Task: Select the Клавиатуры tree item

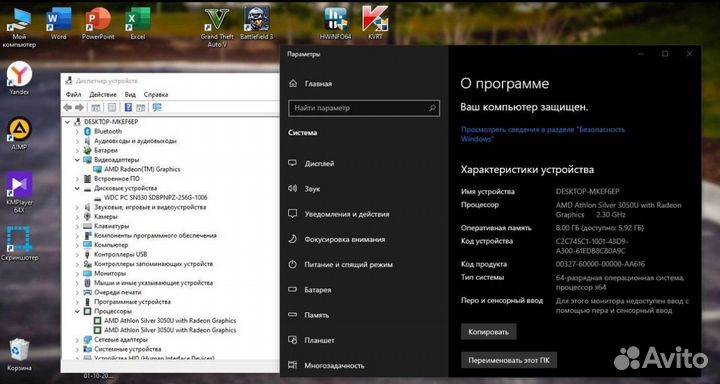Action: pyautogui.click(x=106, y=226)
